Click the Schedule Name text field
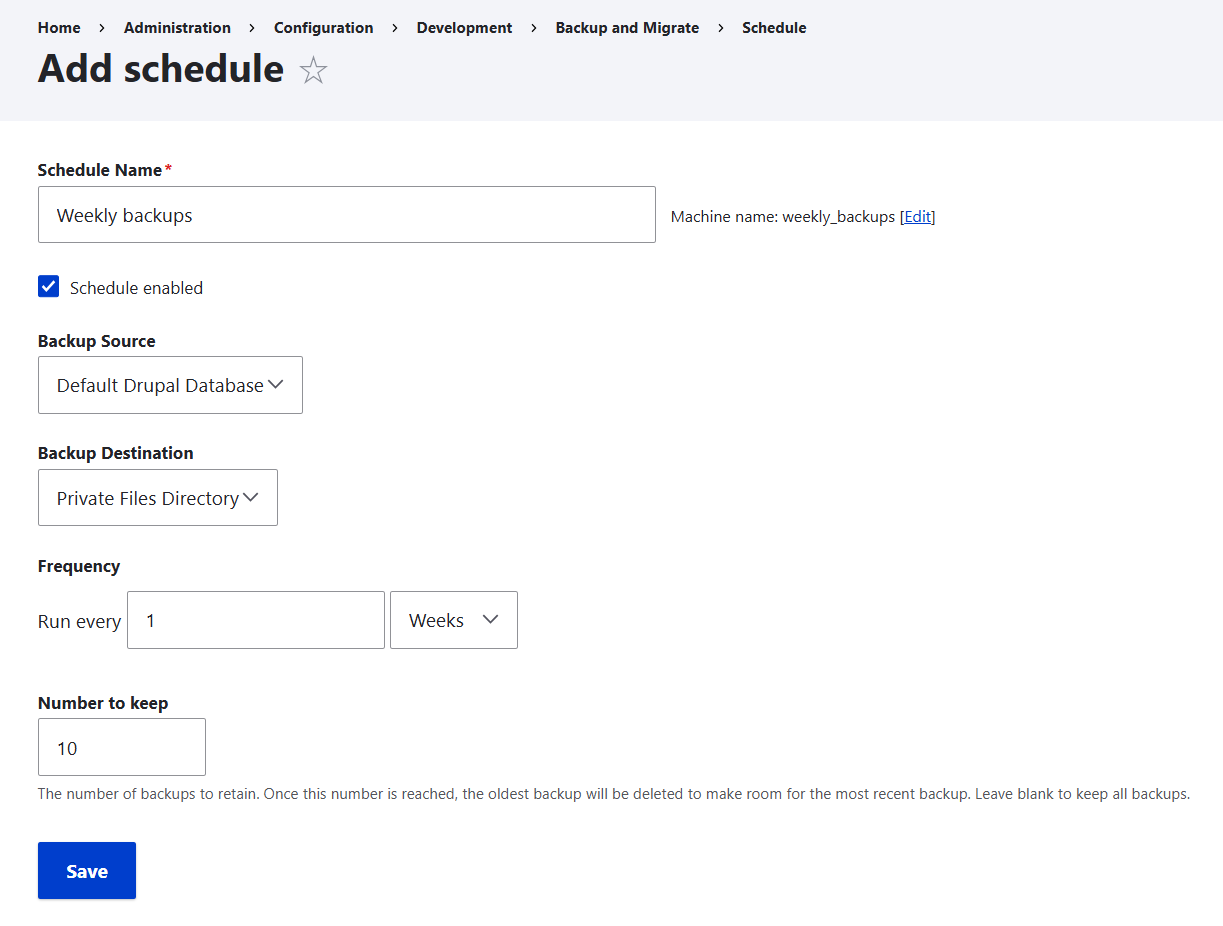The image size is (1223, 926). coord(346,214)
